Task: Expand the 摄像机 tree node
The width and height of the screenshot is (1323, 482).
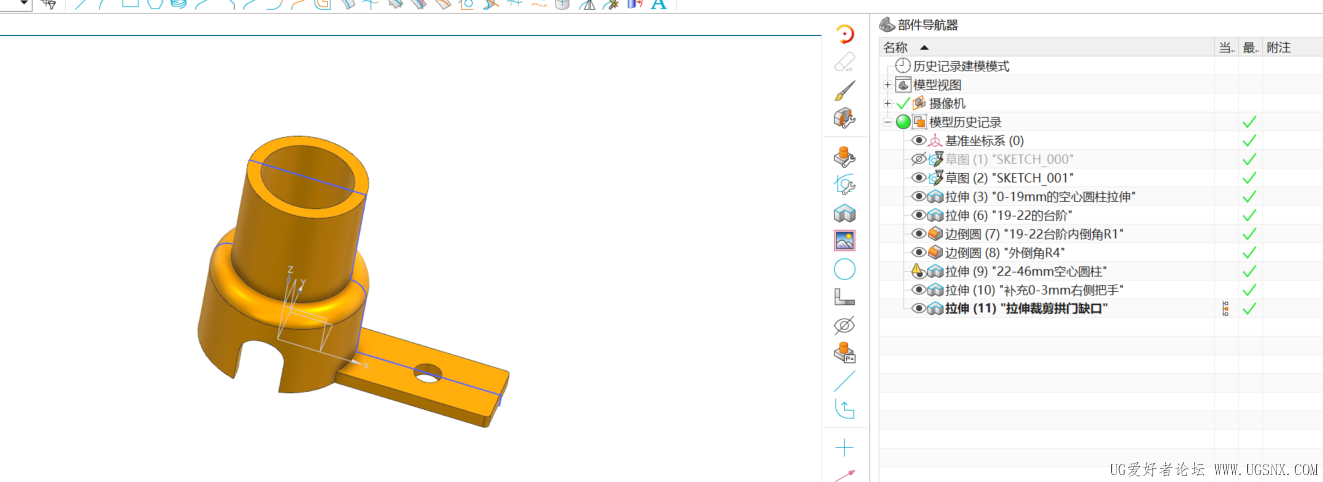Action: (887, 103)
